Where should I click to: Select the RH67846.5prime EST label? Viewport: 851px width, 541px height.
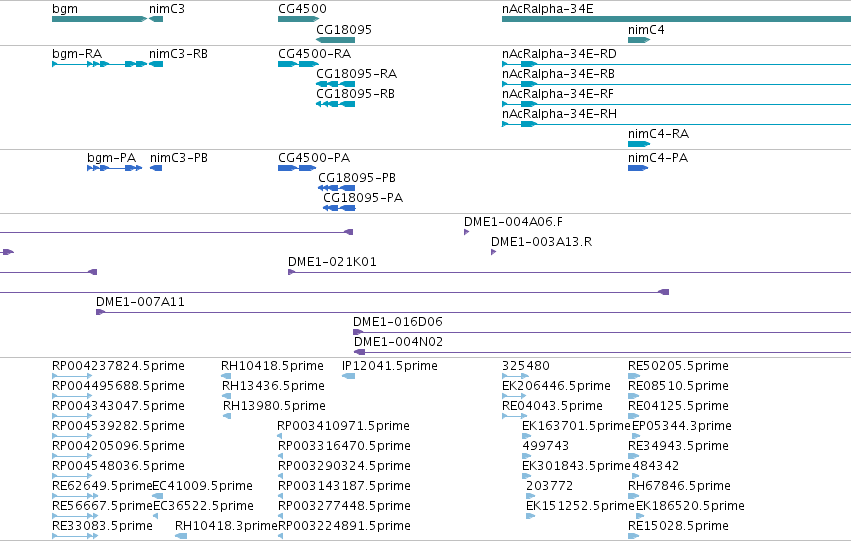pos(679,486)
